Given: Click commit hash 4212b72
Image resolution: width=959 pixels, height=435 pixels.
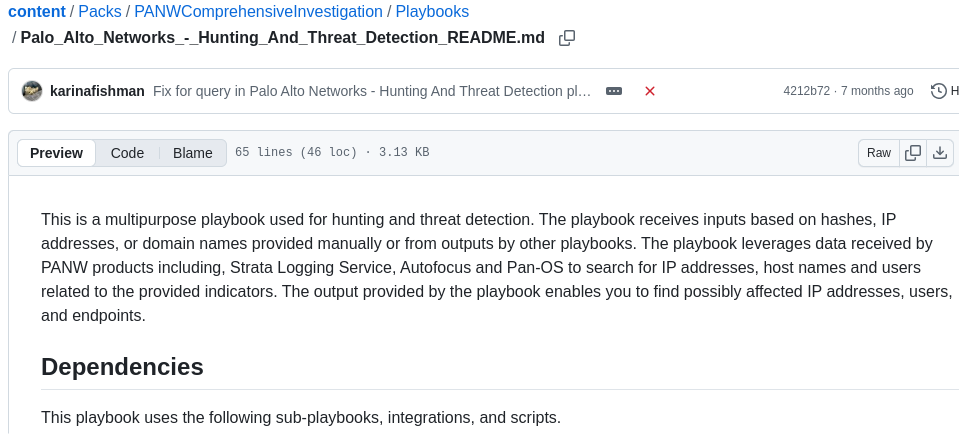Looking at the screenshot, I should (x=806, y=91).
